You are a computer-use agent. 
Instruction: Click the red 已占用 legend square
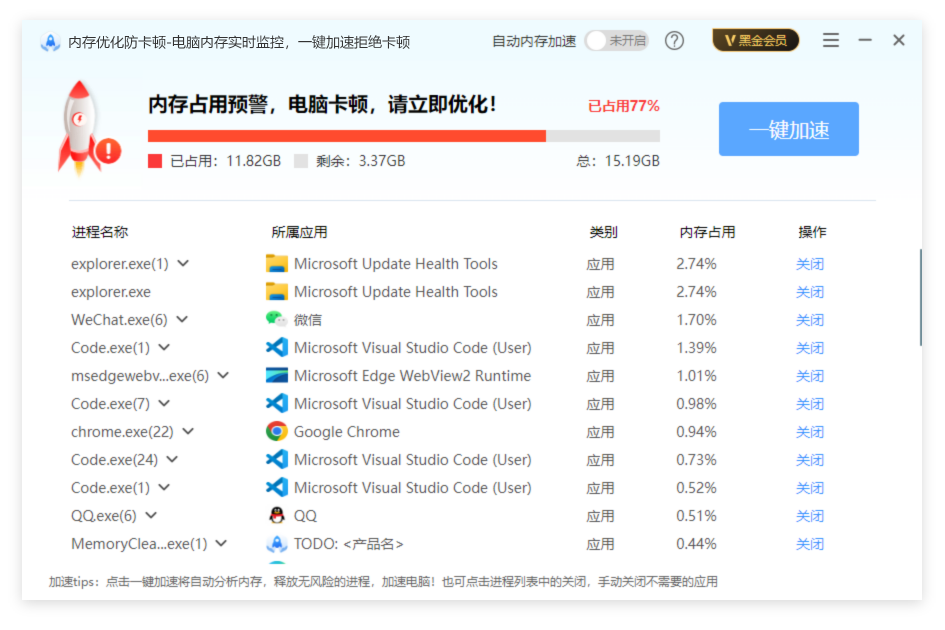coord(155,161)
